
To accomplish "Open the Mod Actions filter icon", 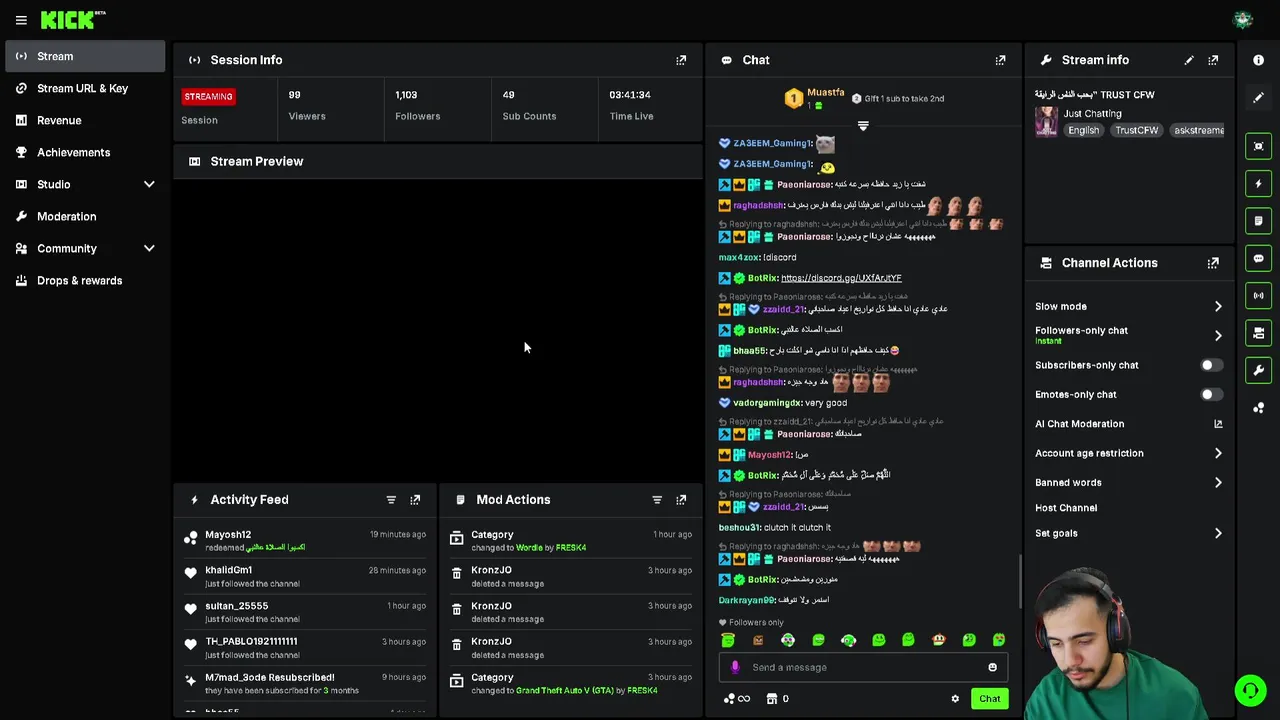I will 657,500.
